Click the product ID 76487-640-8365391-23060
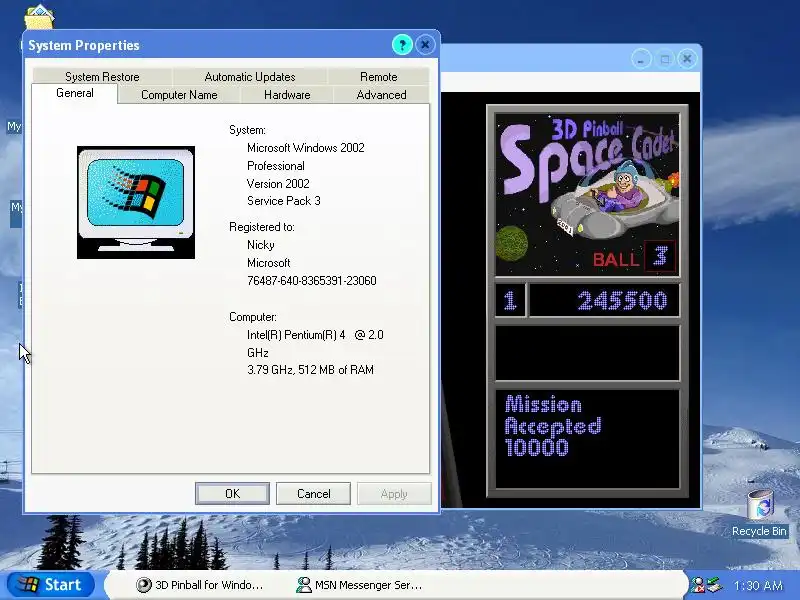 click(312, 281)
